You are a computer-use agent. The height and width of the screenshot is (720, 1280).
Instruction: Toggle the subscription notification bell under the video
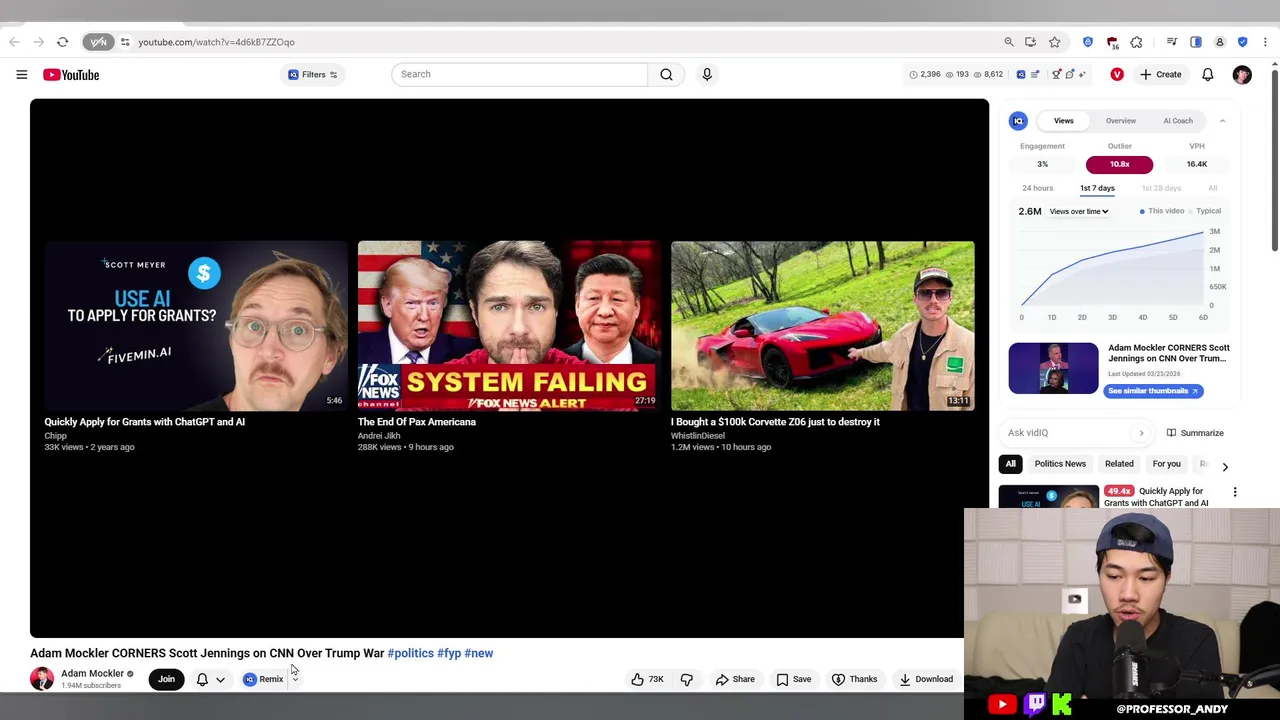click(x=202, y=680)
